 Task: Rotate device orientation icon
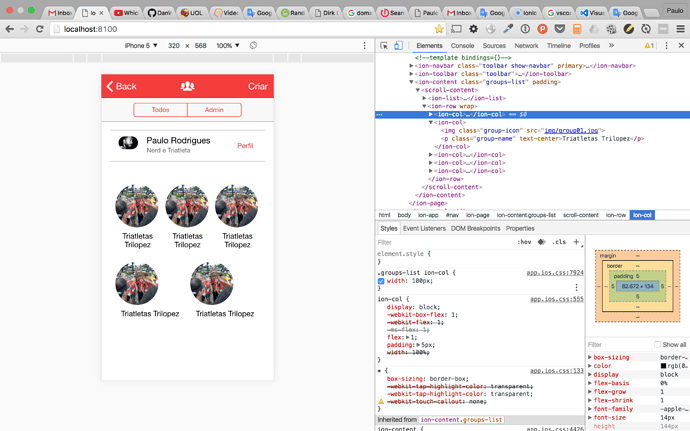coord(253,45)
